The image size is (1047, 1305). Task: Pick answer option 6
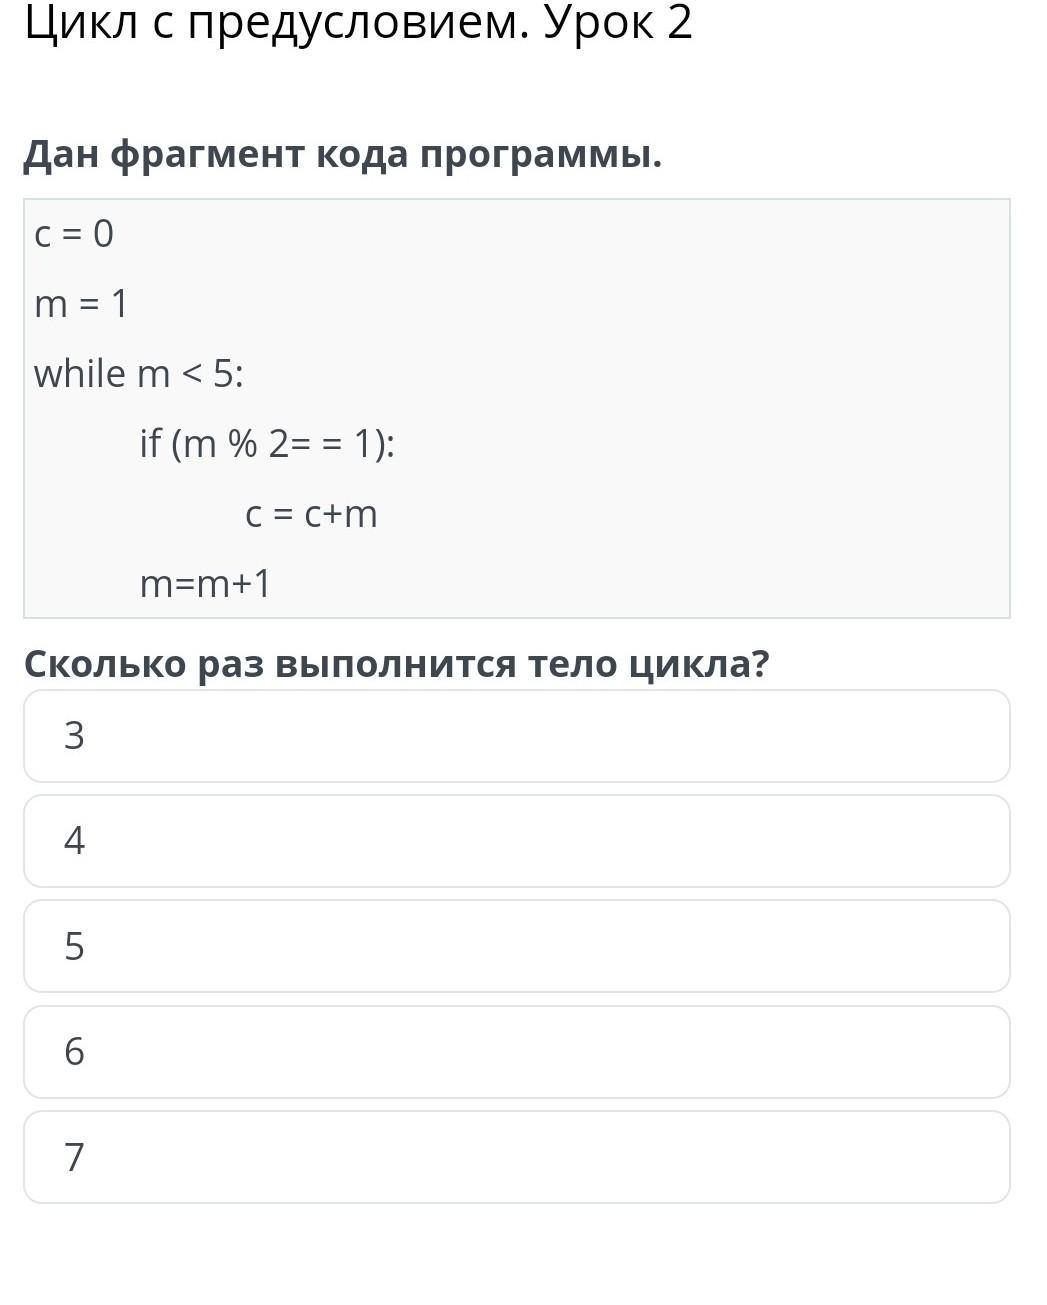click(x=517, y=1052)
